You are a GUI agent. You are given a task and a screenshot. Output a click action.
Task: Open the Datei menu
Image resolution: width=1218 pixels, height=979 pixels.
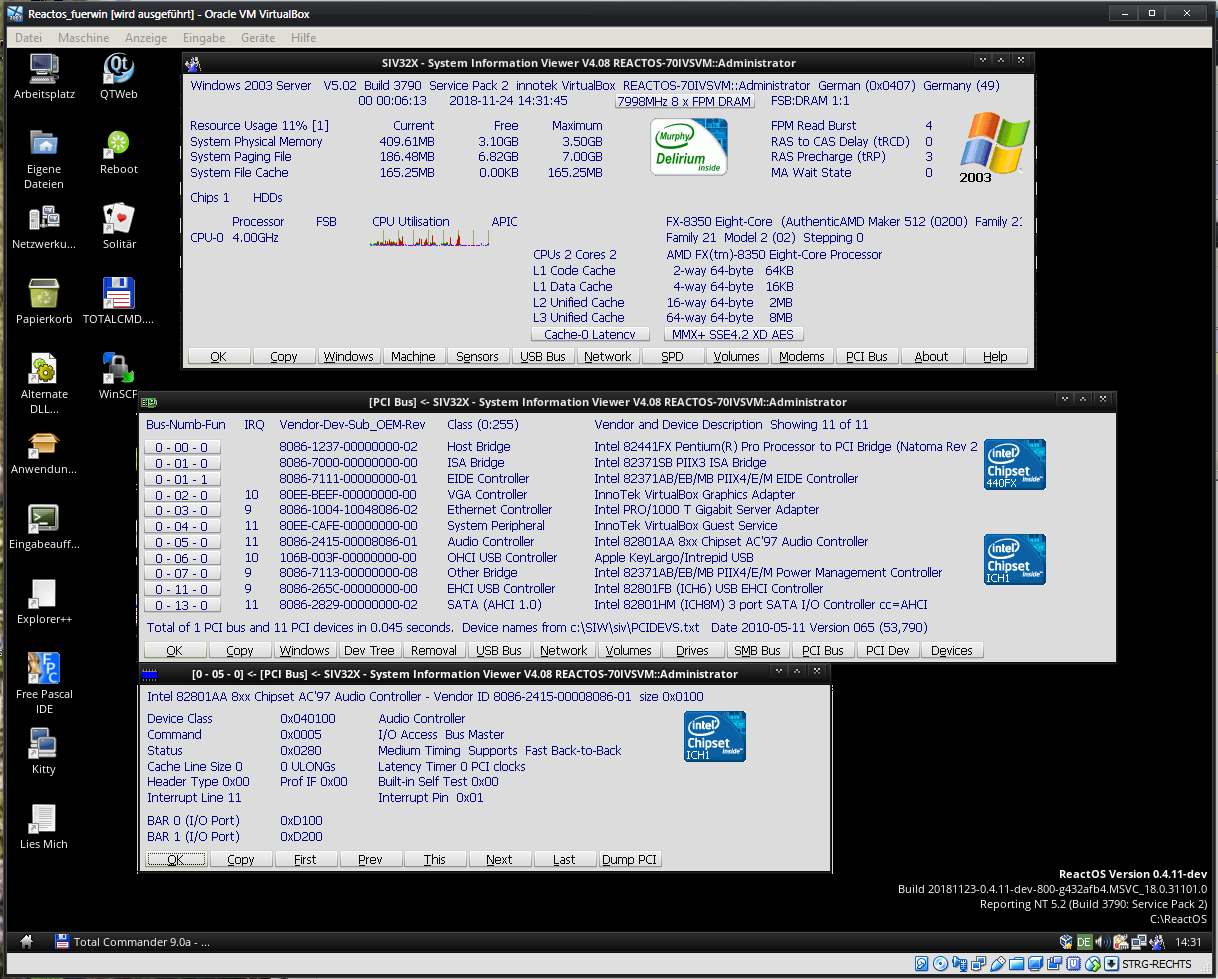29,38
